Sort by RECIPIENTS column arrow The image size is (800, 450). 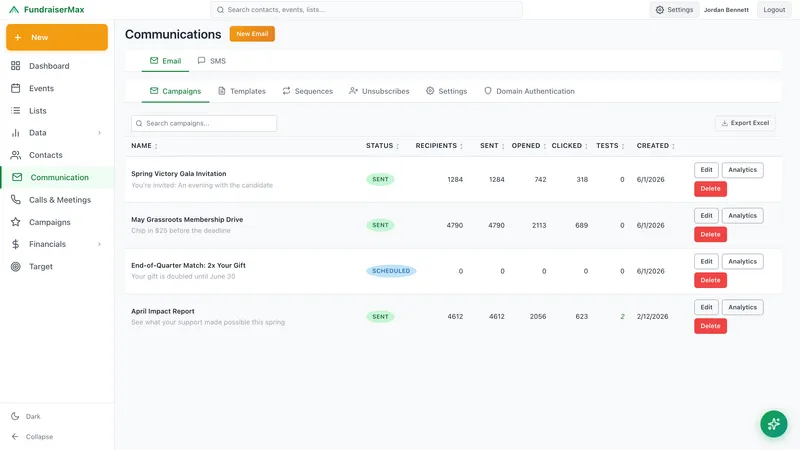[x=461, y=146]
